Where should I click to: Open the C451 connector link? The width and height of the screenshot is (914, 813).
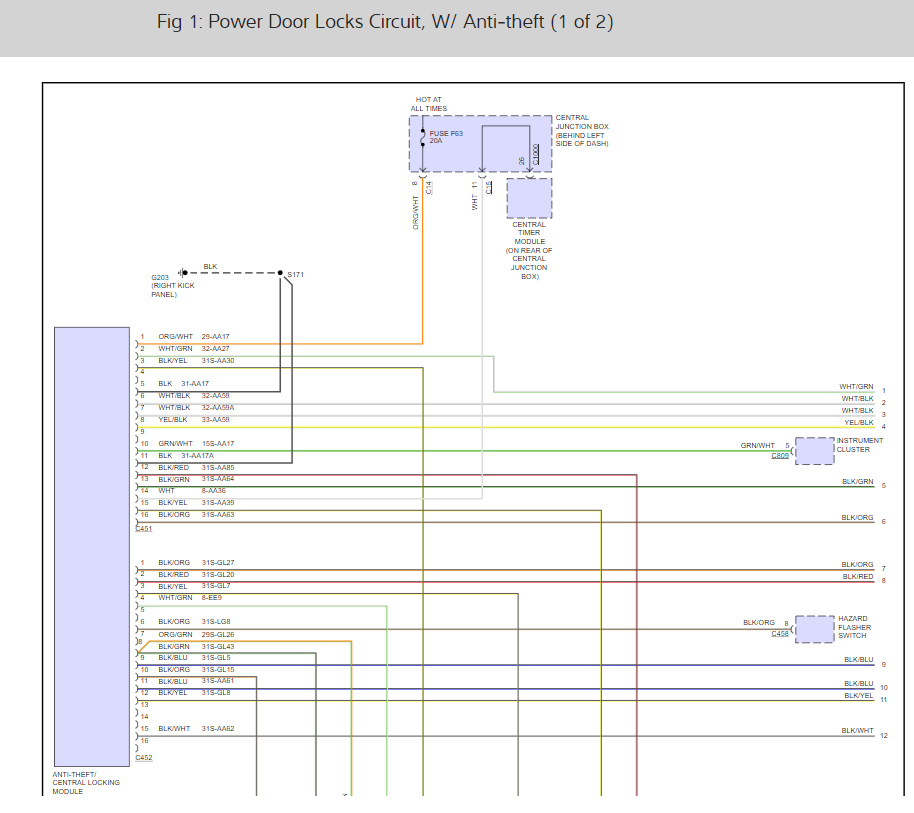pos(144,527)
